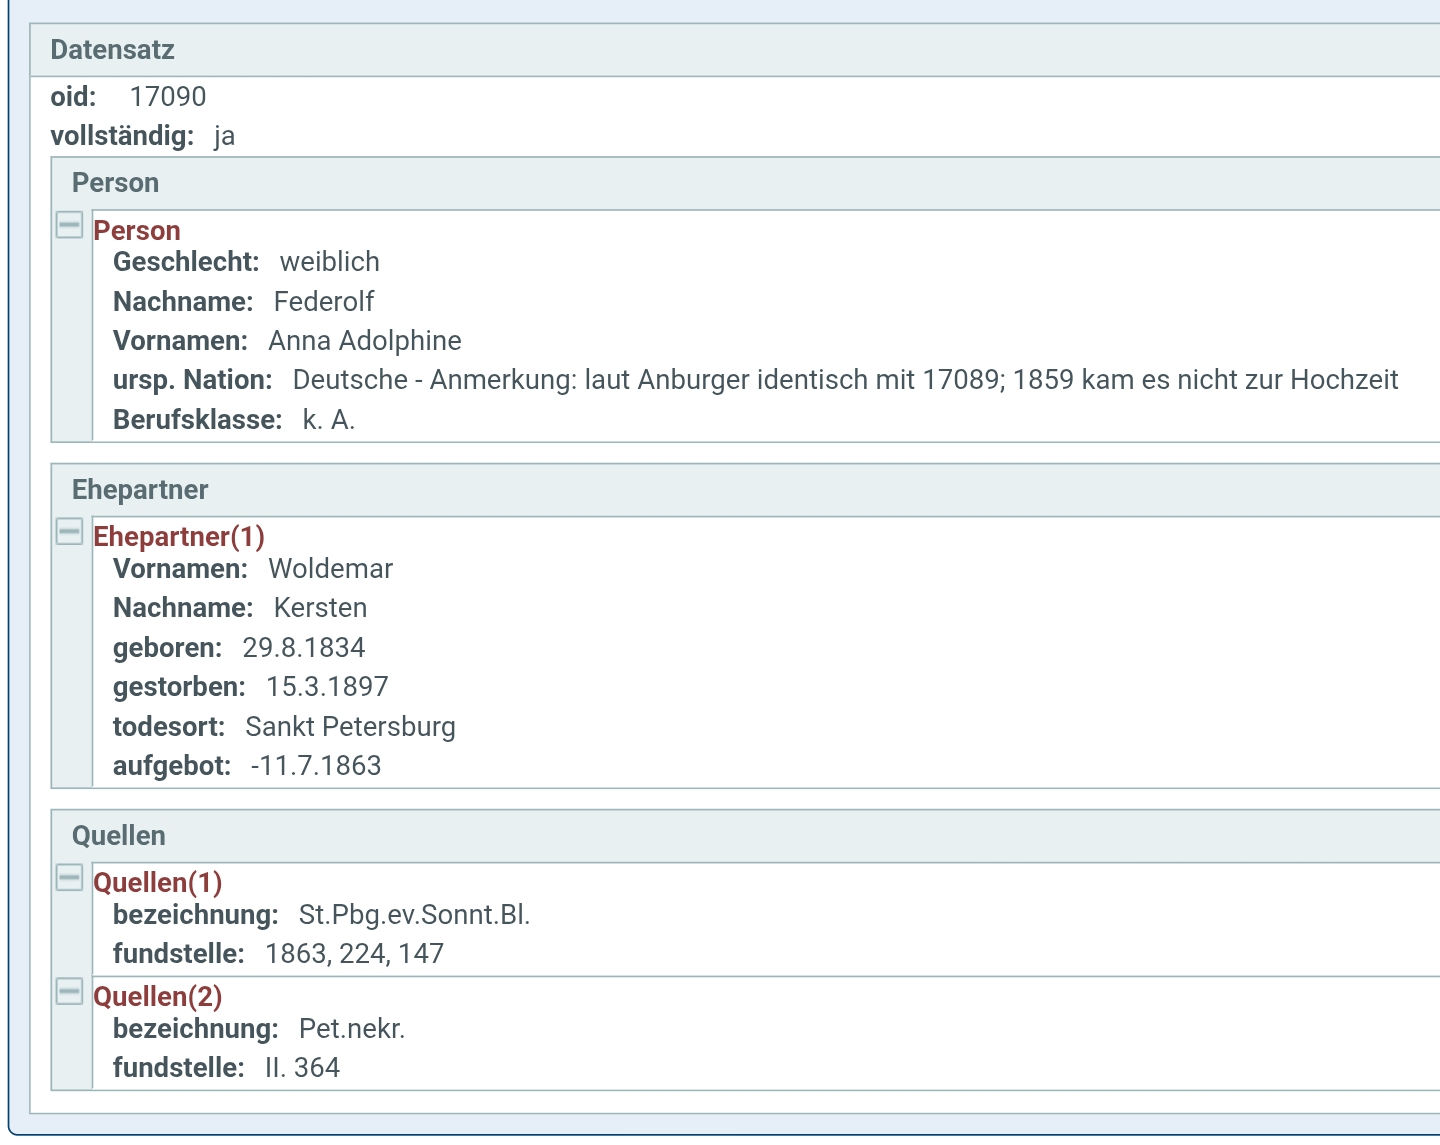Click the Nachname value Federolf
1440x1145 pixels.
click(323, 301)
